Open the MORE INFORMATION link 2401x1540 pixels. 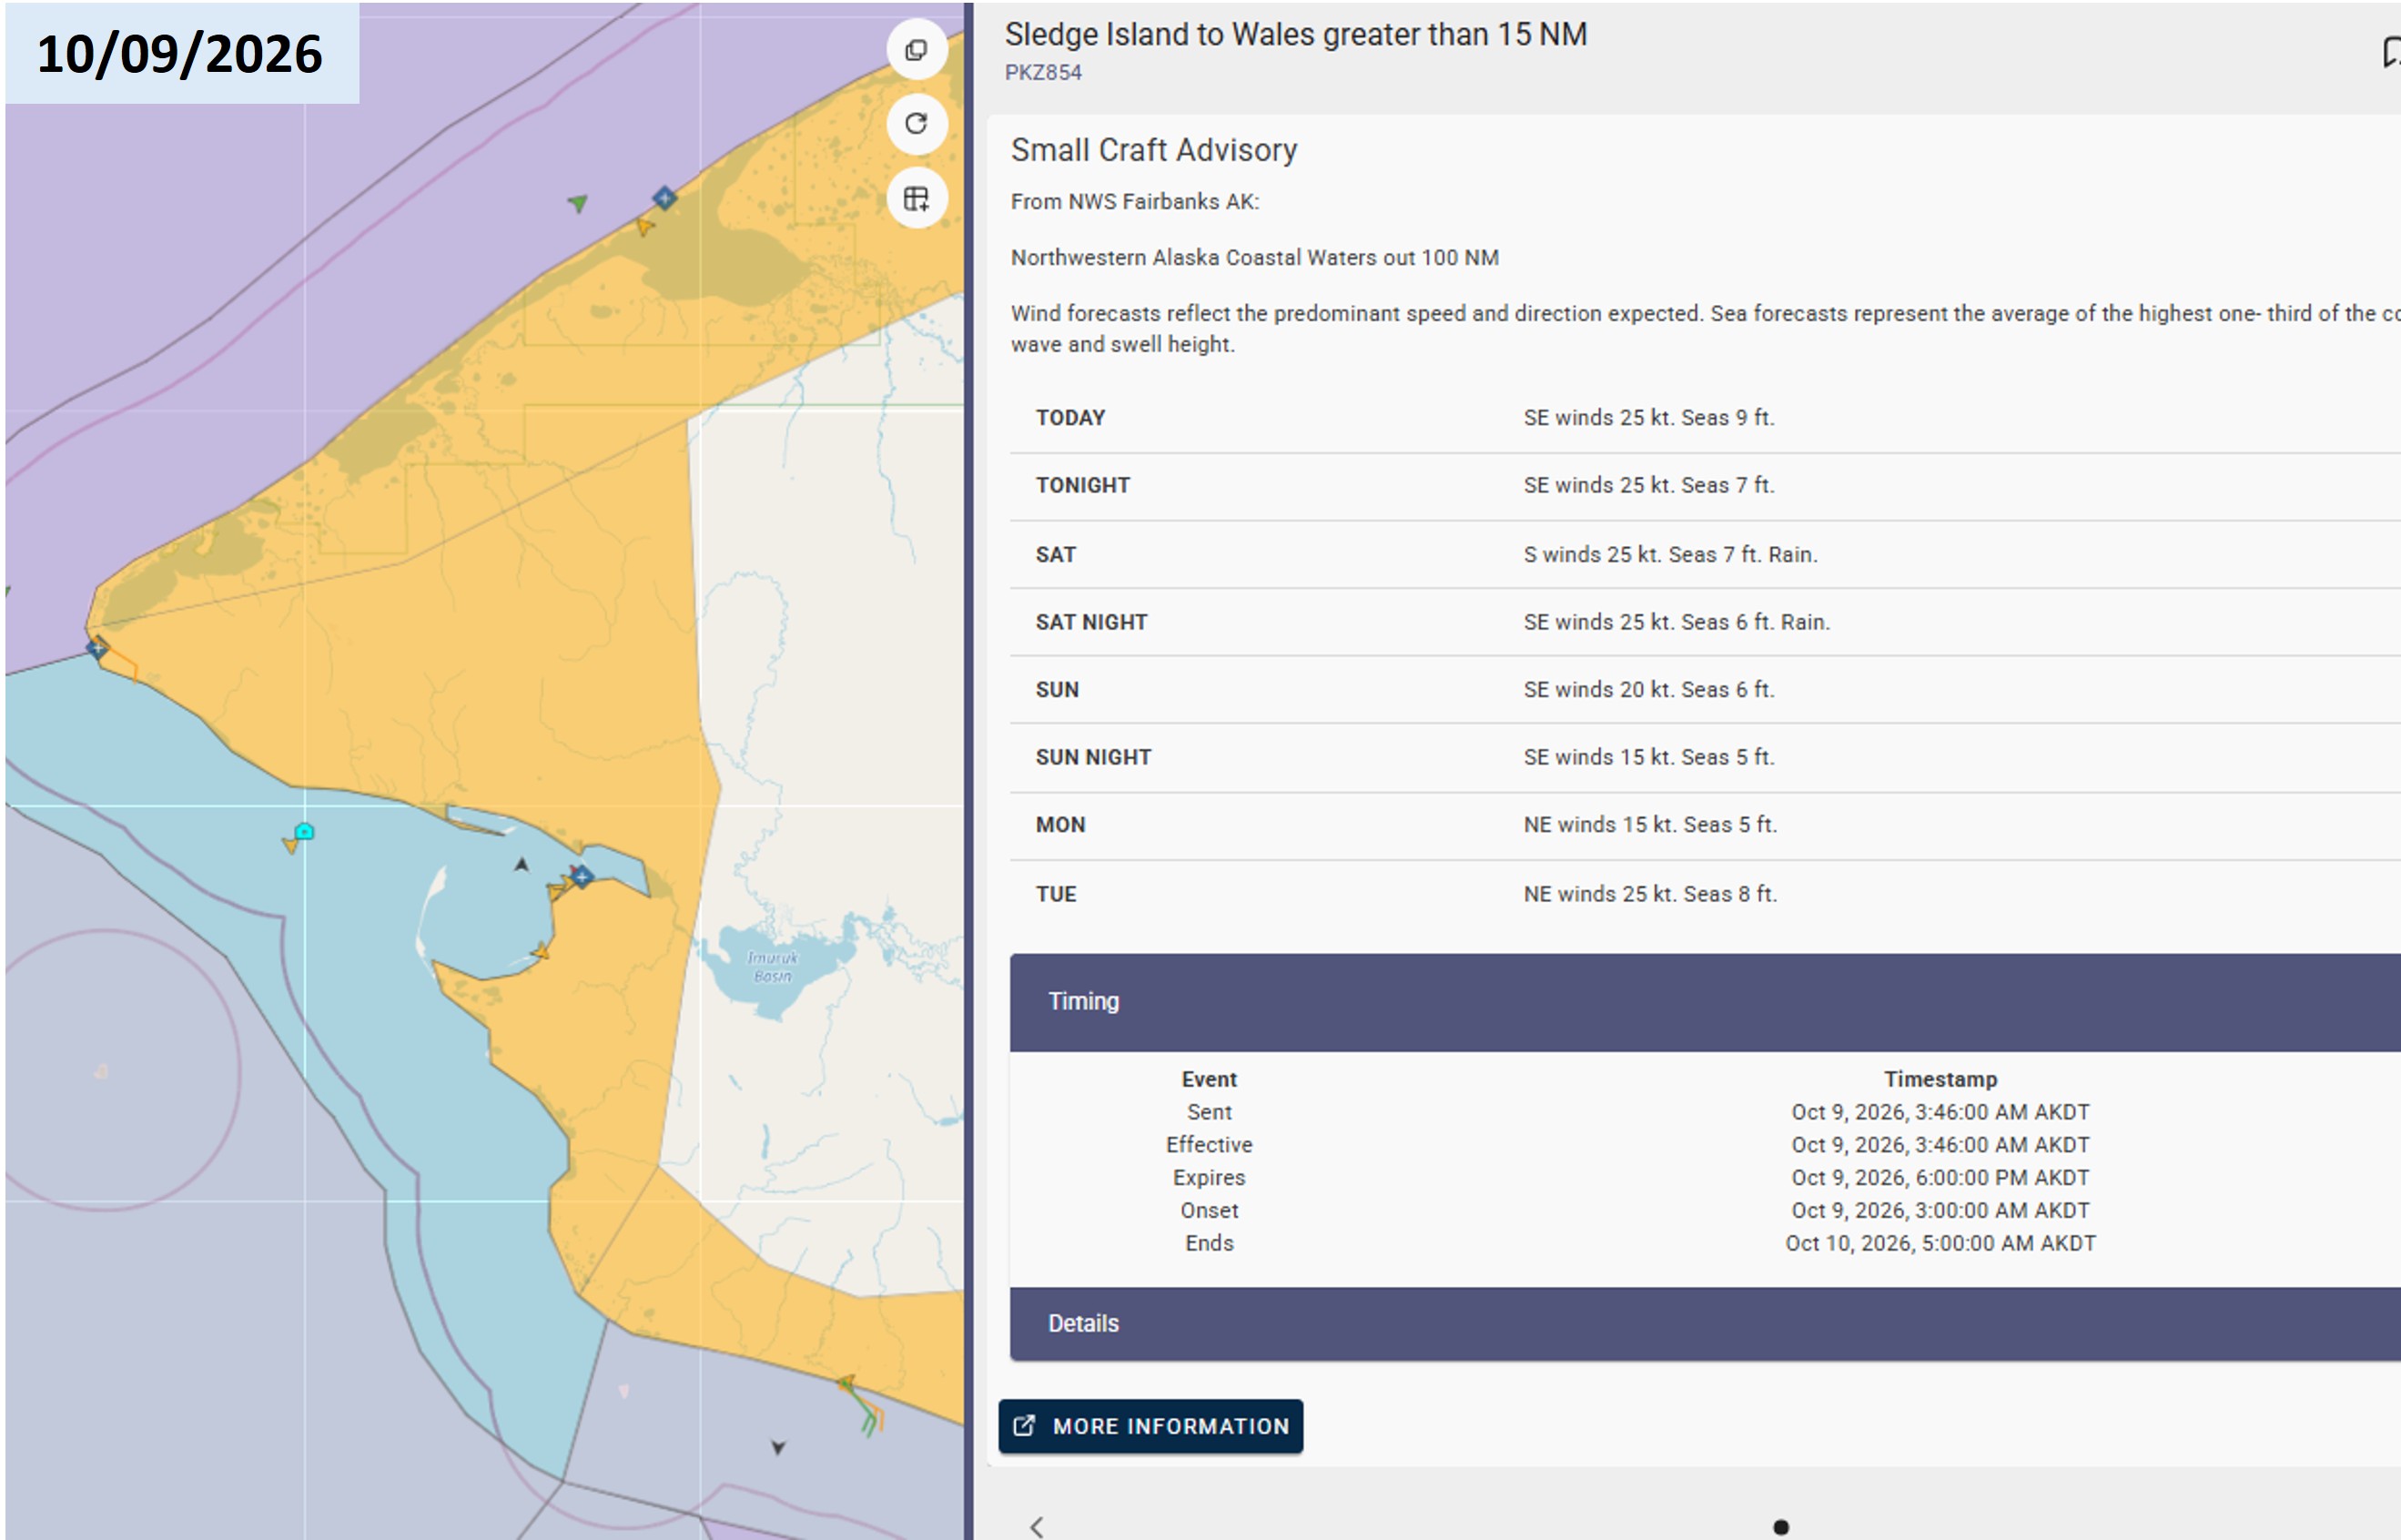pos(1150,1426)
